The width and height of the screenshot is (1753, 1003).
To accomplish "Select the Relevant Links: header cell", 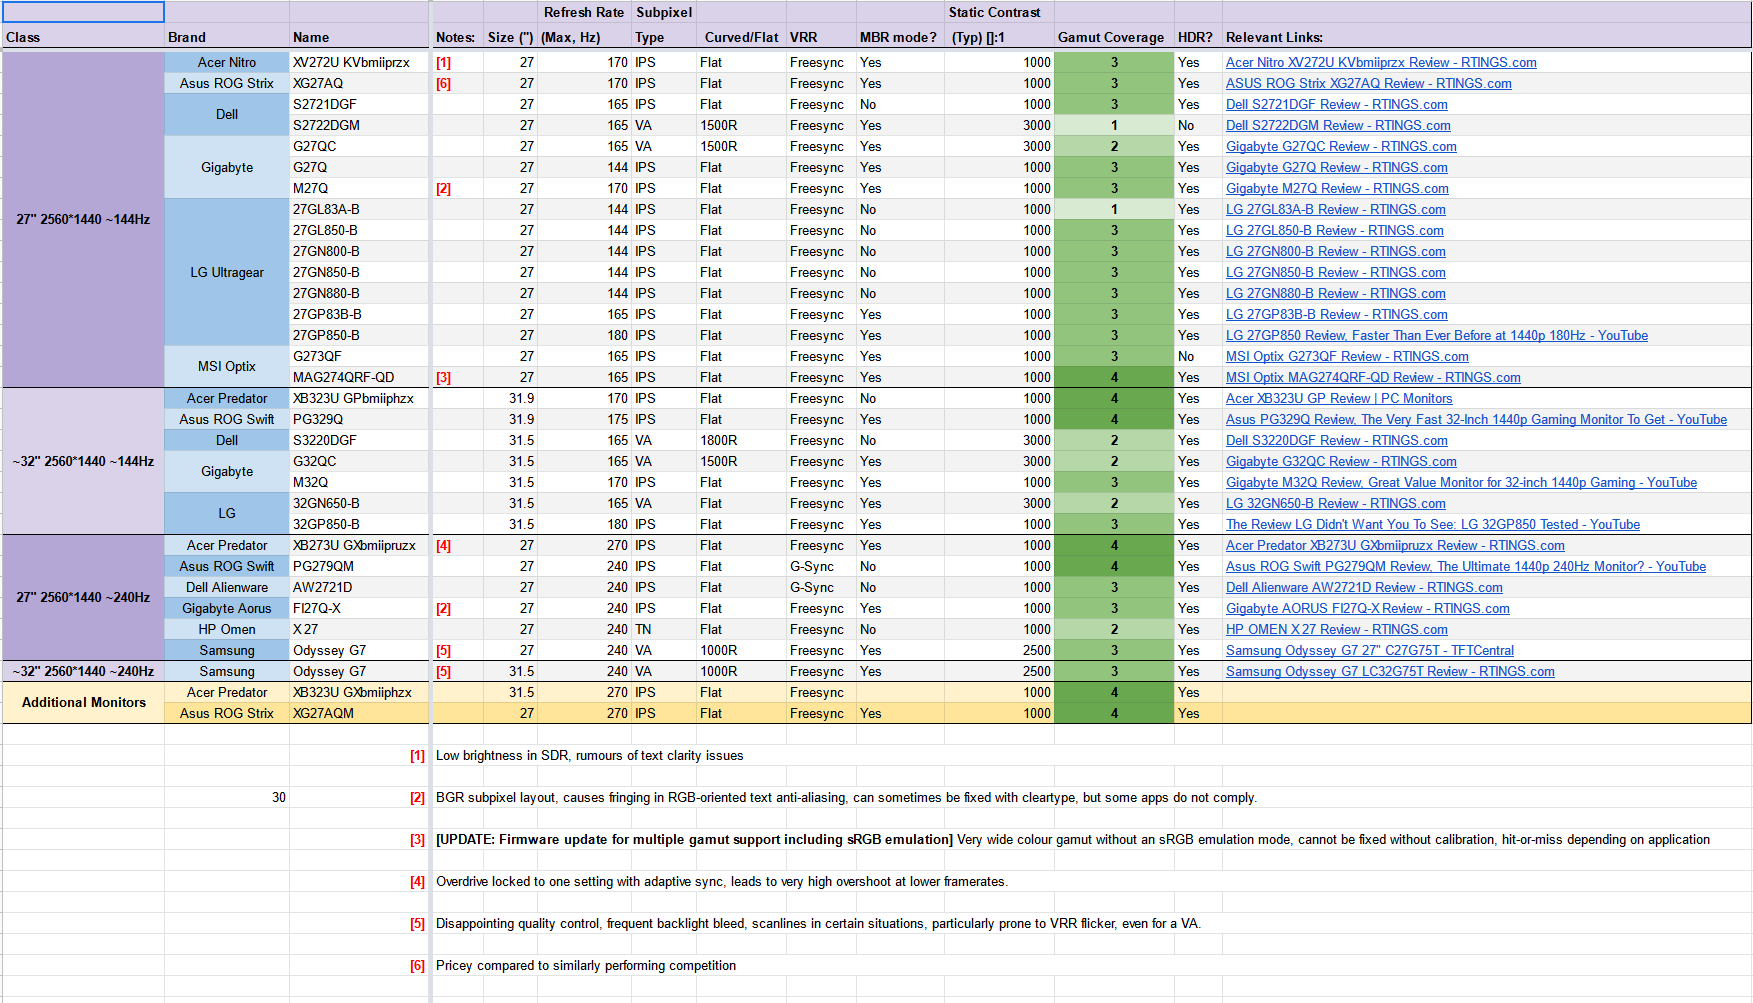I will coord(1486,37).
